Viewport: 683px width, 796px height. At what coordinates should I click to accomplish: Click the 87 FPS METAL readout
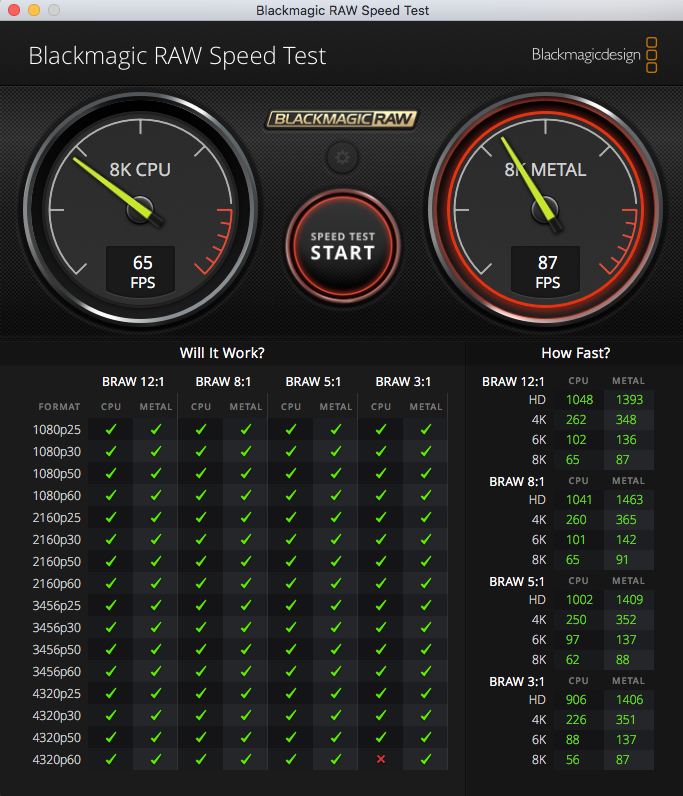[x=547, y=272]
